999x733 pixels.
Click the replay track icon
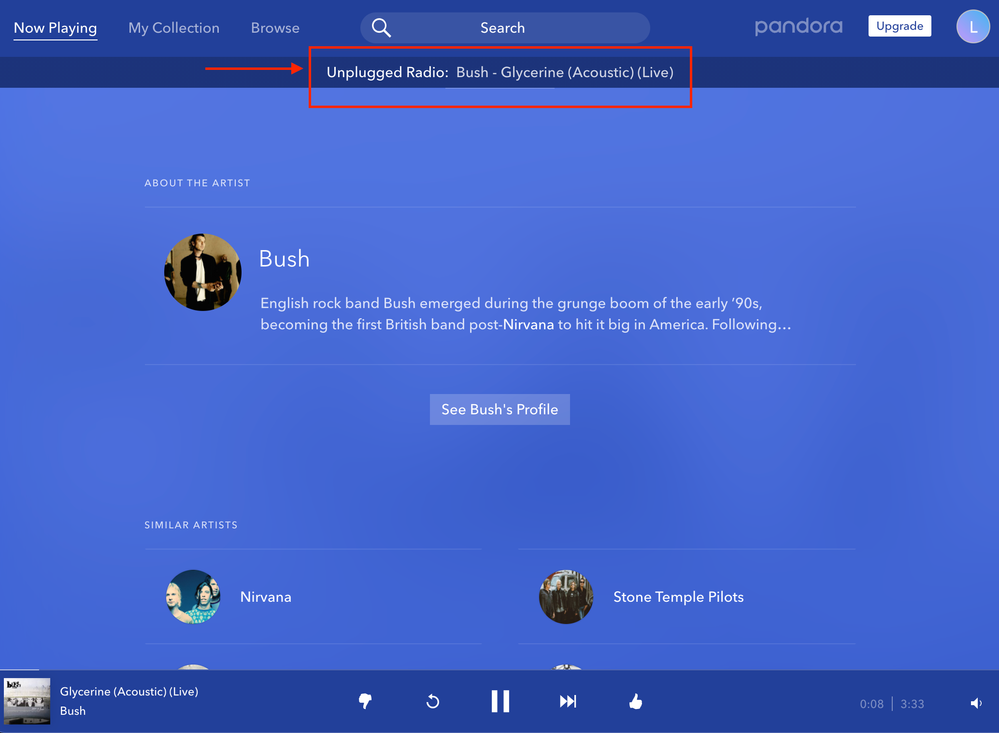tap(433, 701)
